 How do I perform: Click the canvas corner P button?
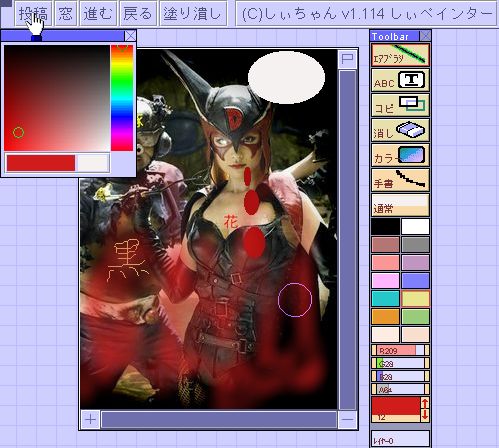click(x=347, y=59)
